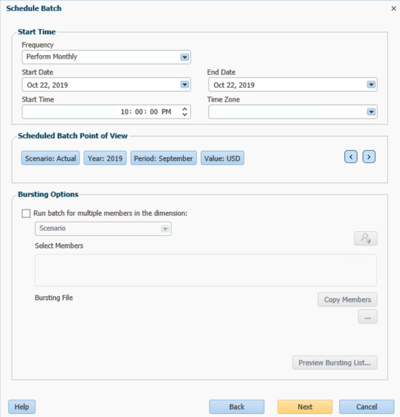Enable run batch for multiple members checkbox
Image resolution: width=400 pixels, height=417 pixels.
(x=26, y=213)
